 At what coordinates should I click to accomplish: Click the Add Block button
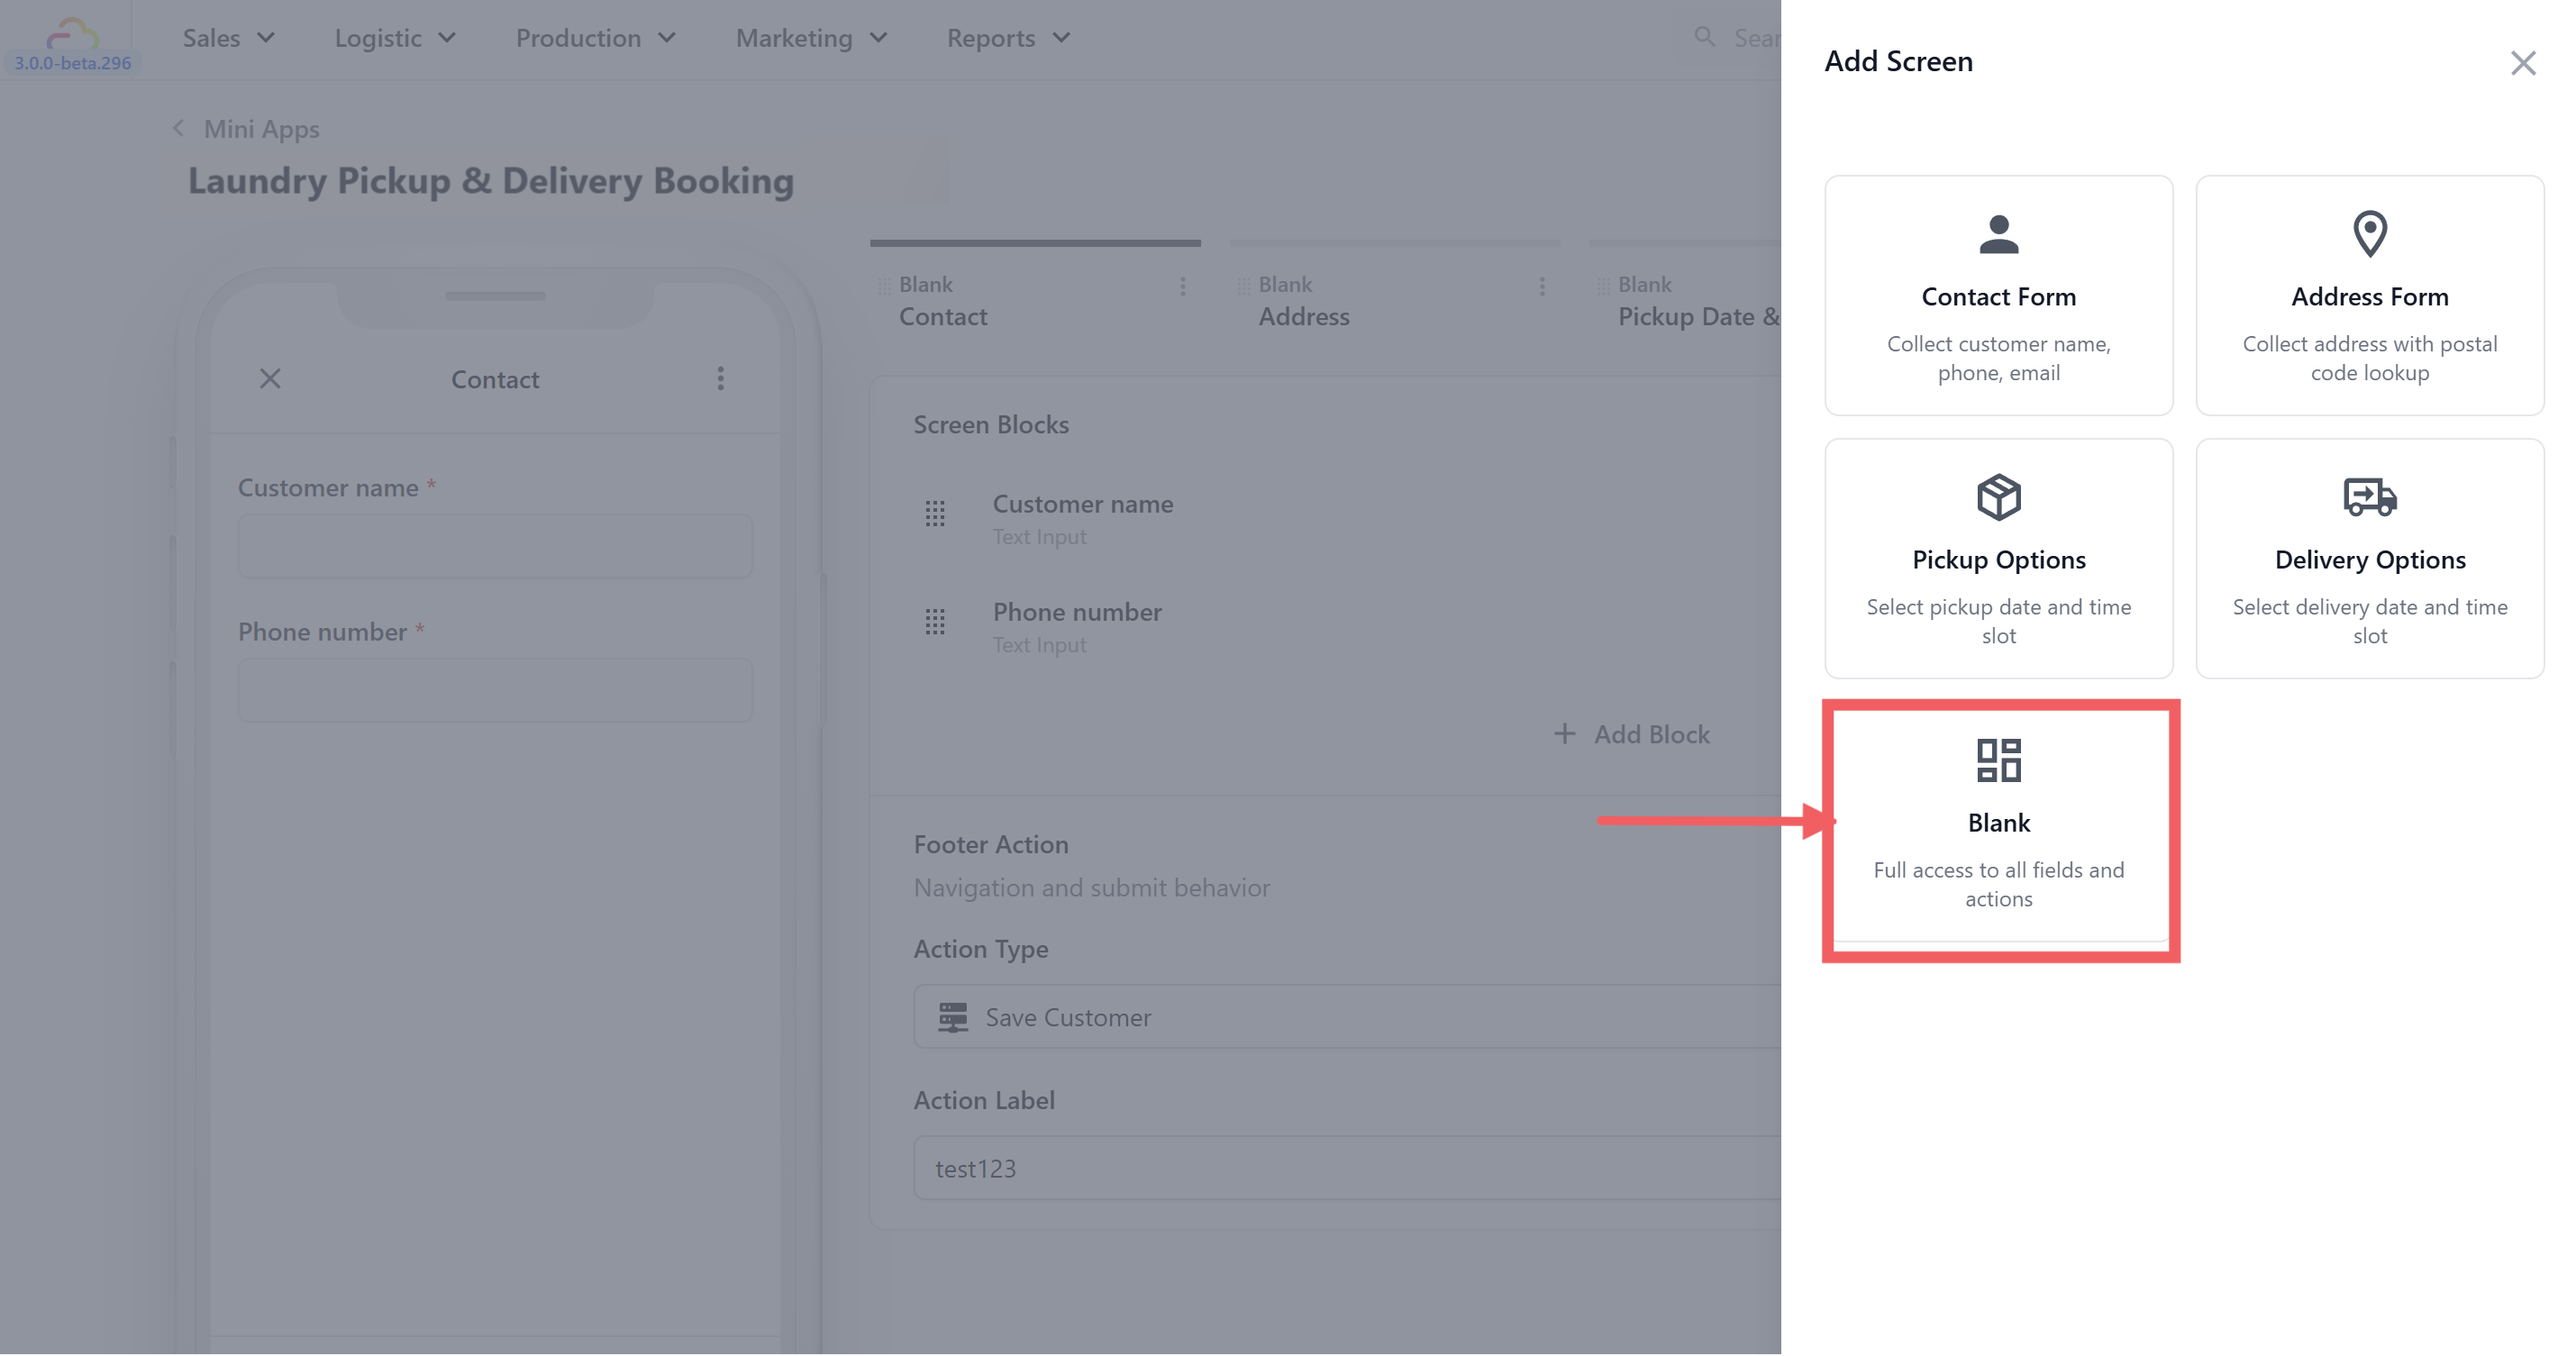point(1632,734)
